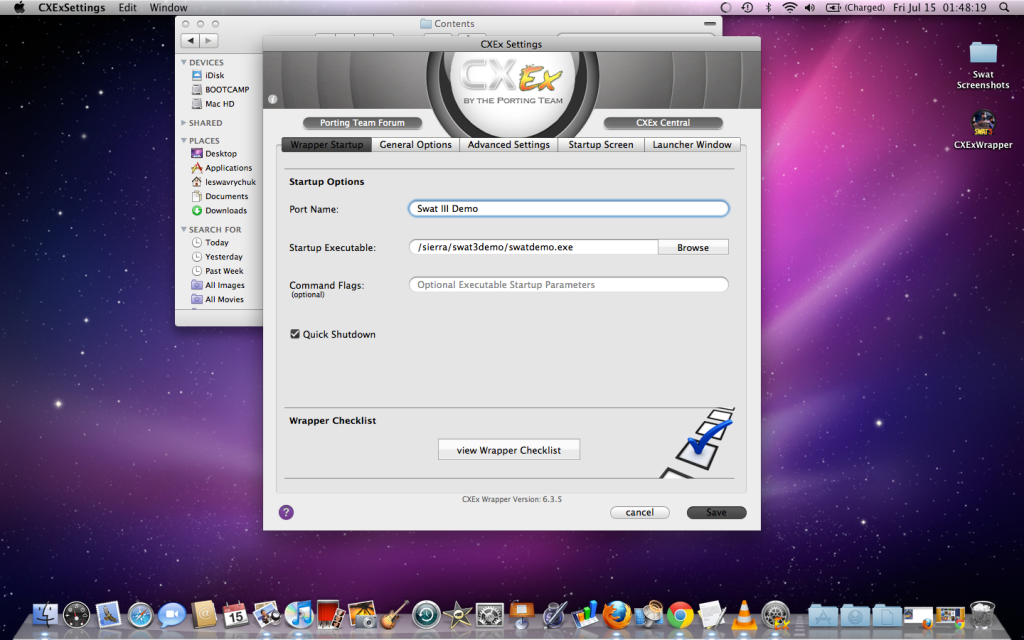Open the CXExSettings application menu
Viewport: 1024px width, 640px height.
pyautogui.click(x=72, y=8)
